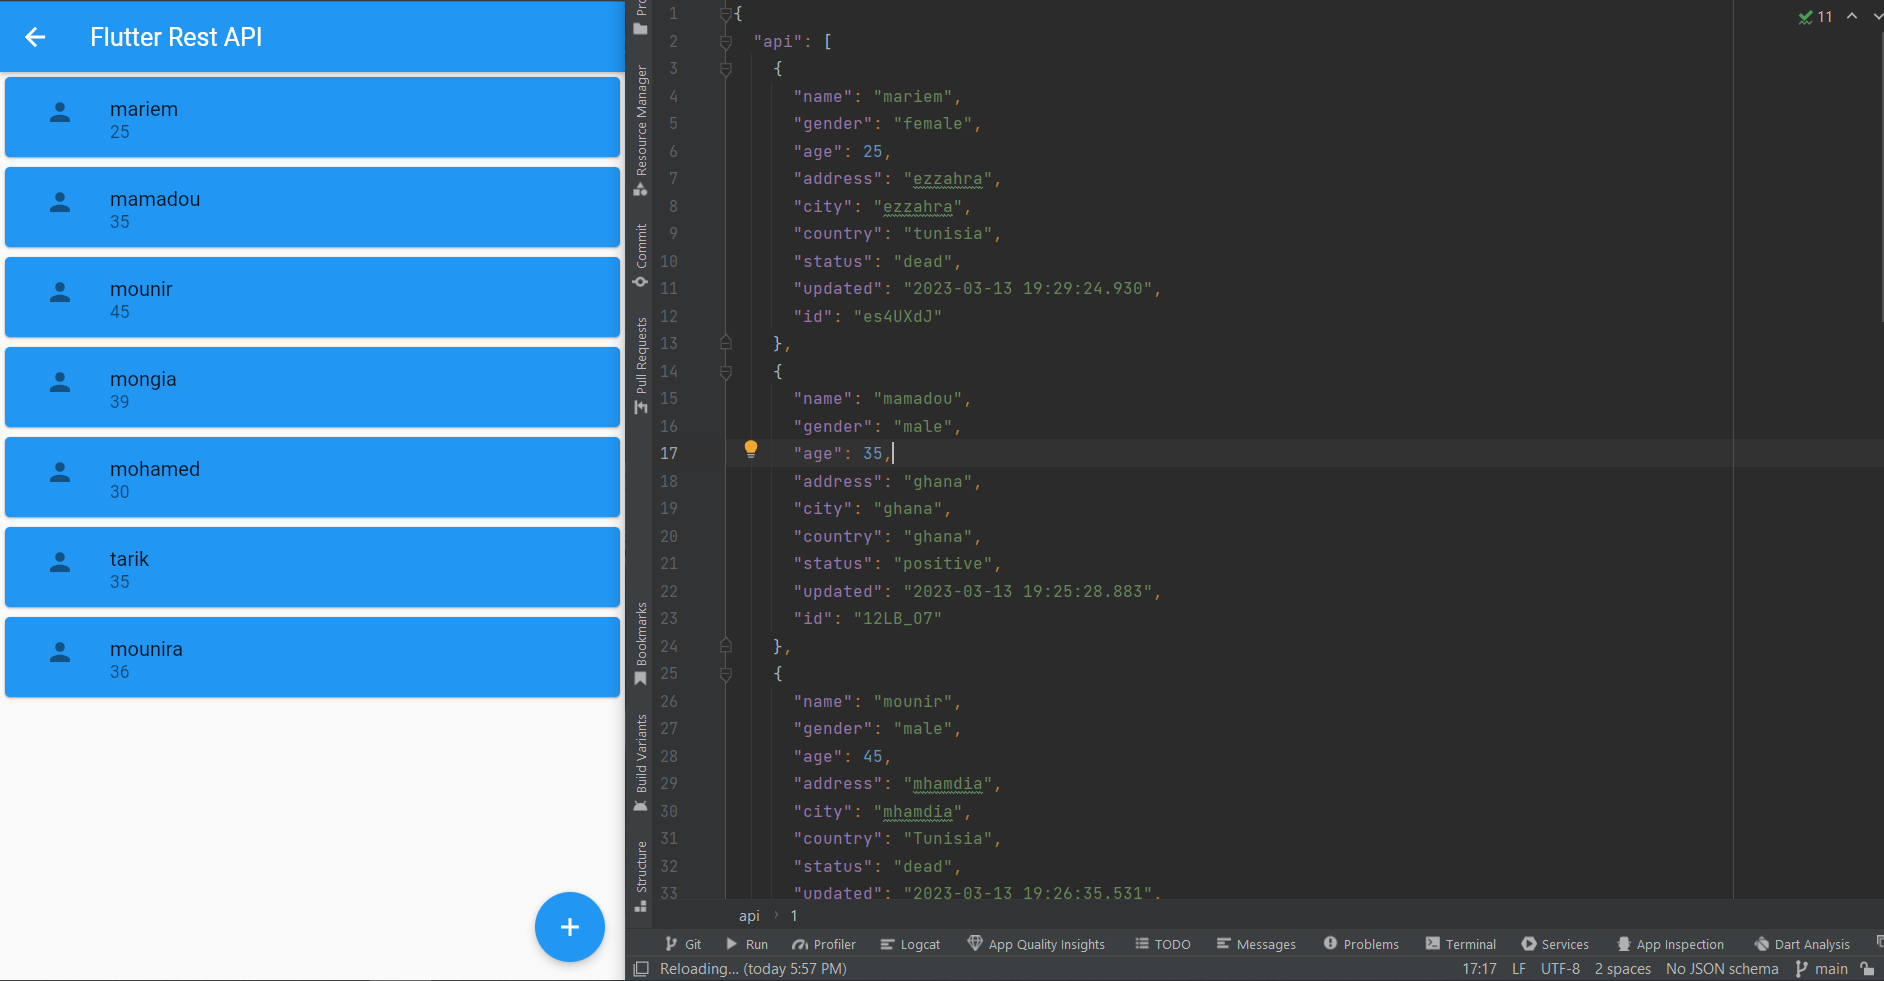This screenshot has width=1884, height=981.
Task: Open the Structure side panel
Action: click(x=641, y=876)
